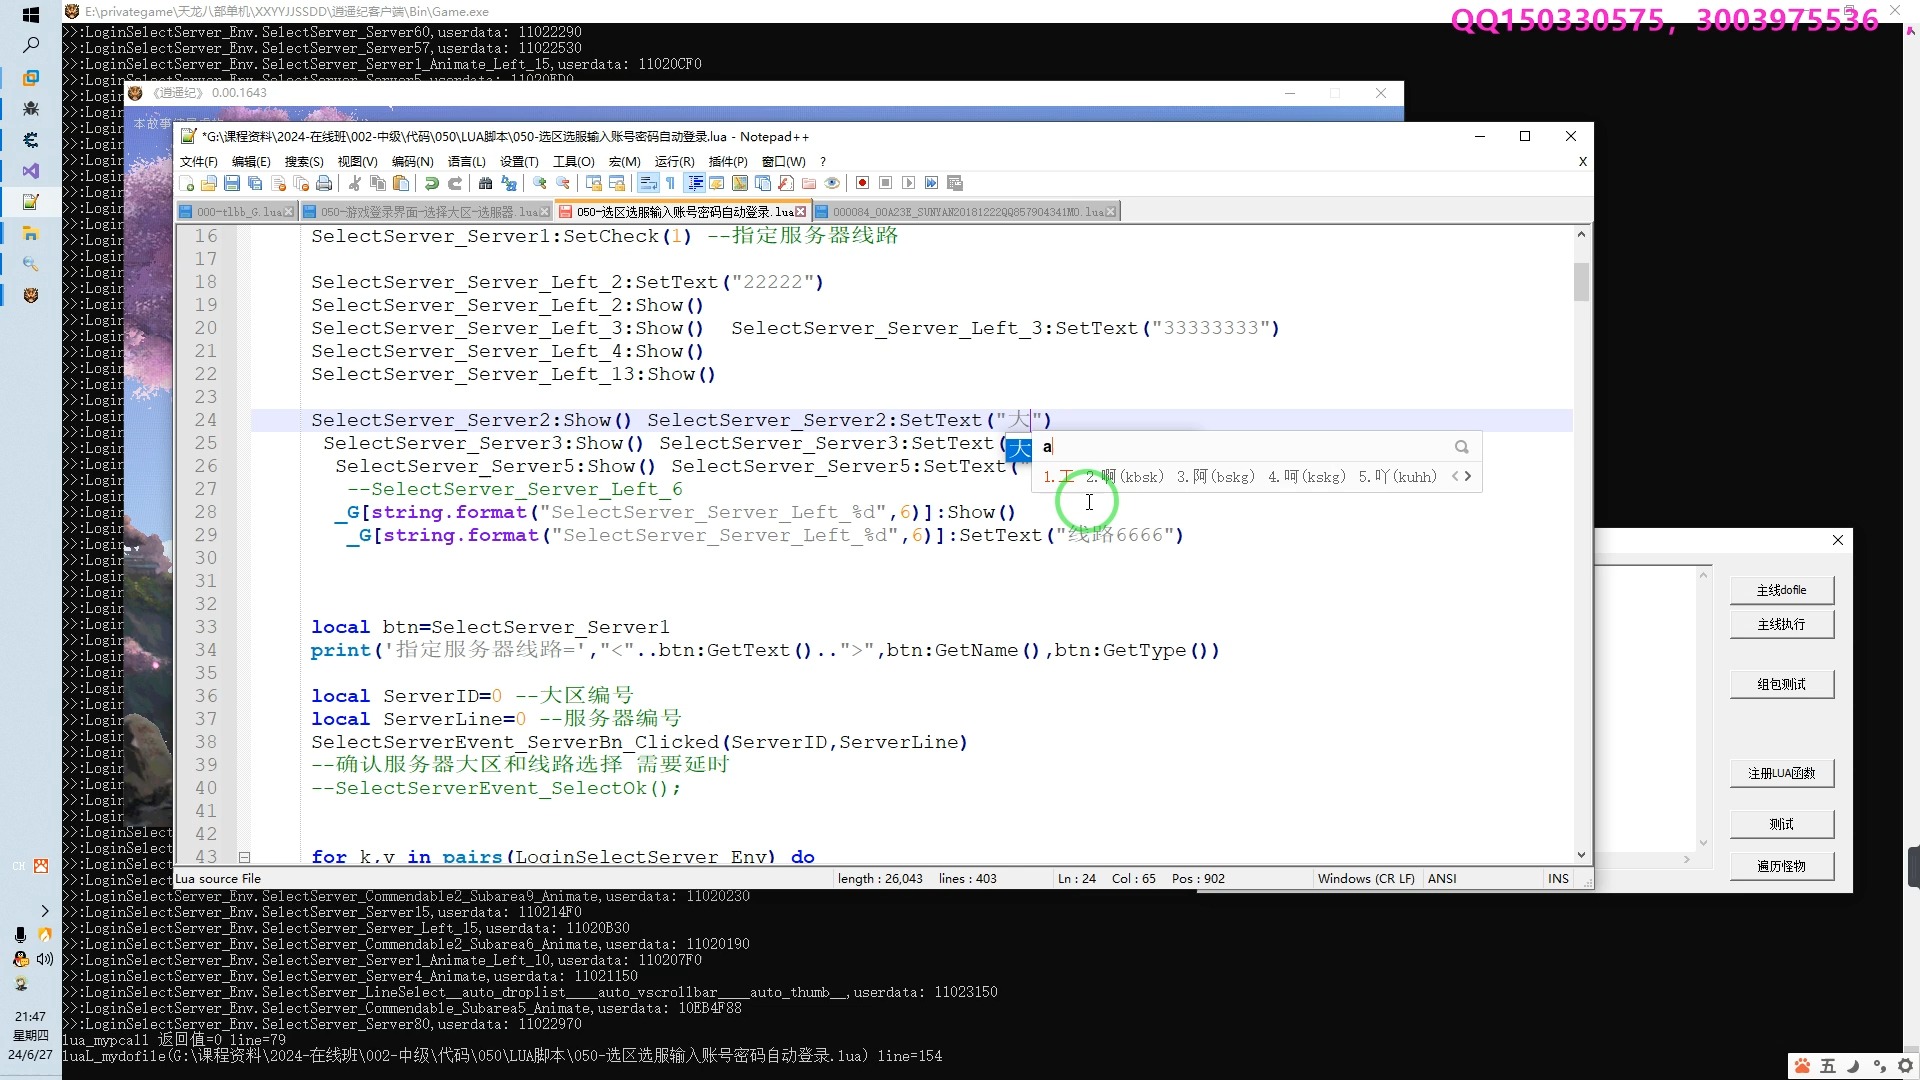Click the Cut scissors icon

pyautogui.click(x=354, y=183)
